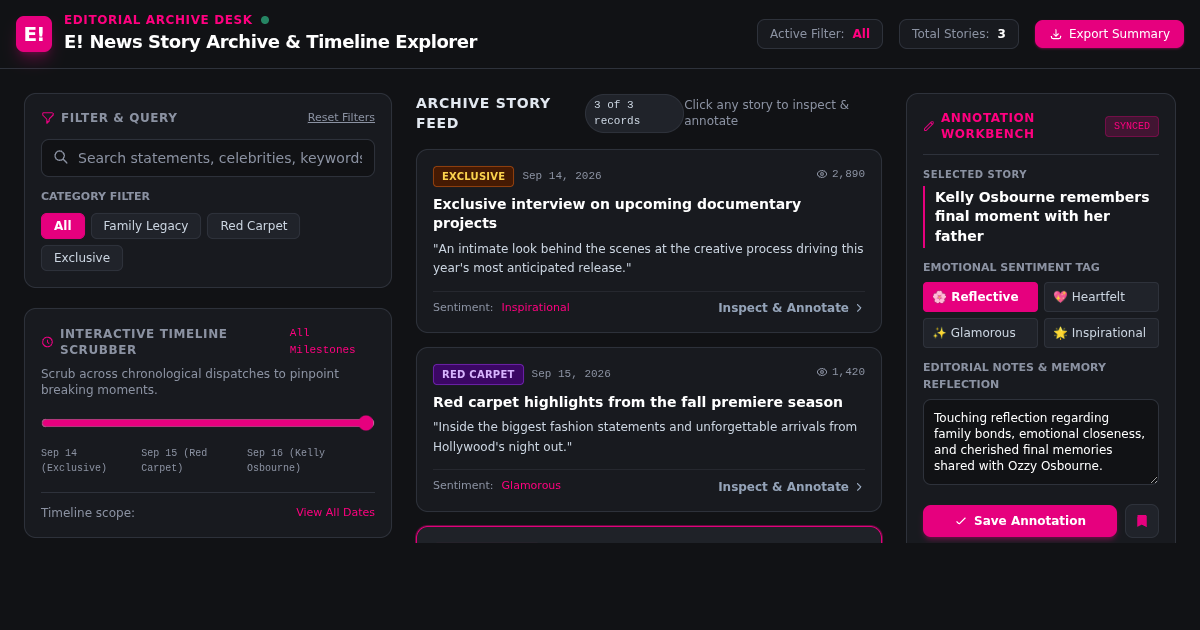Open Inspect & Annotate for documentary interview story
Image resolution: width=1200 pixels, height=630 pixels.
791,308
